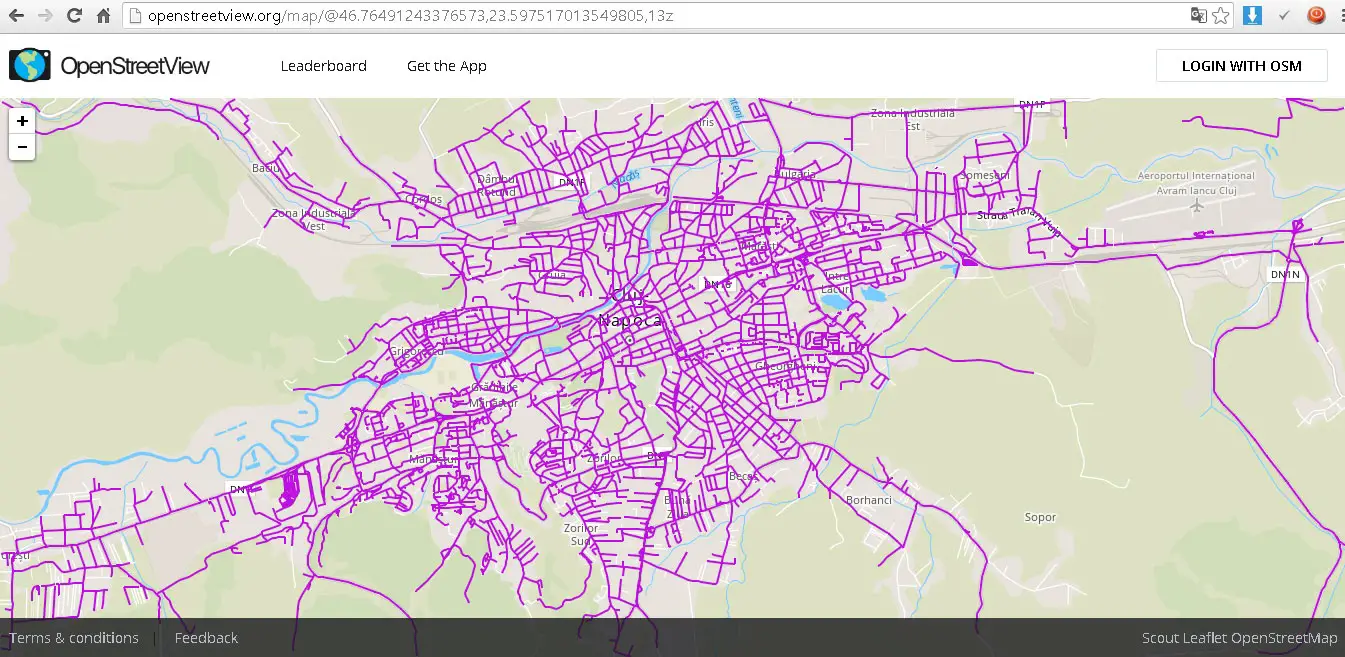This screenshot has height=657, width=1345.
Task: Click the gray checkmark extension icon
Action: click(1284, 16)
